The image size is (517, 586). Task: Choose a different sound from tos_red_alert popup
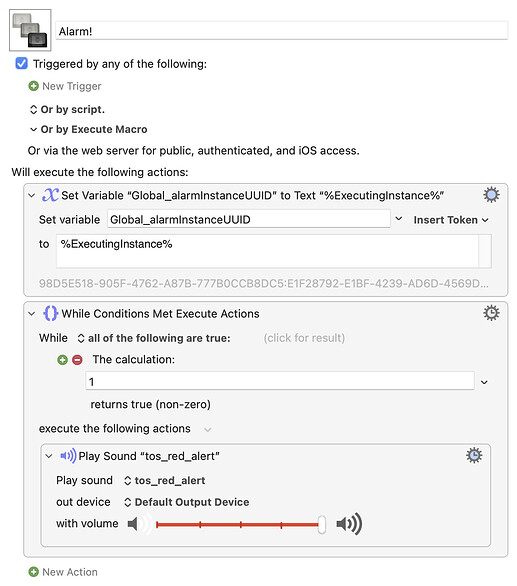click(x=164, y=480)
